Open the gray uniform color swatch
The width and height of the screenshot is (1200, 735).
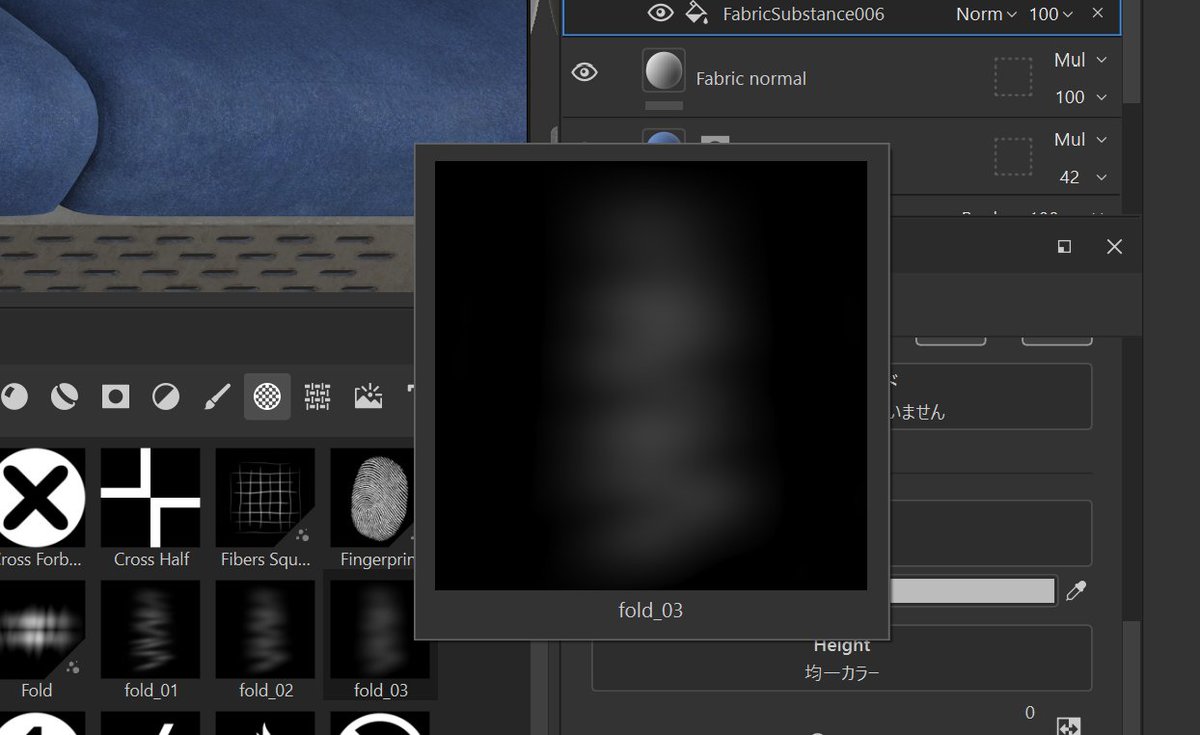click(x=973, y=591)
